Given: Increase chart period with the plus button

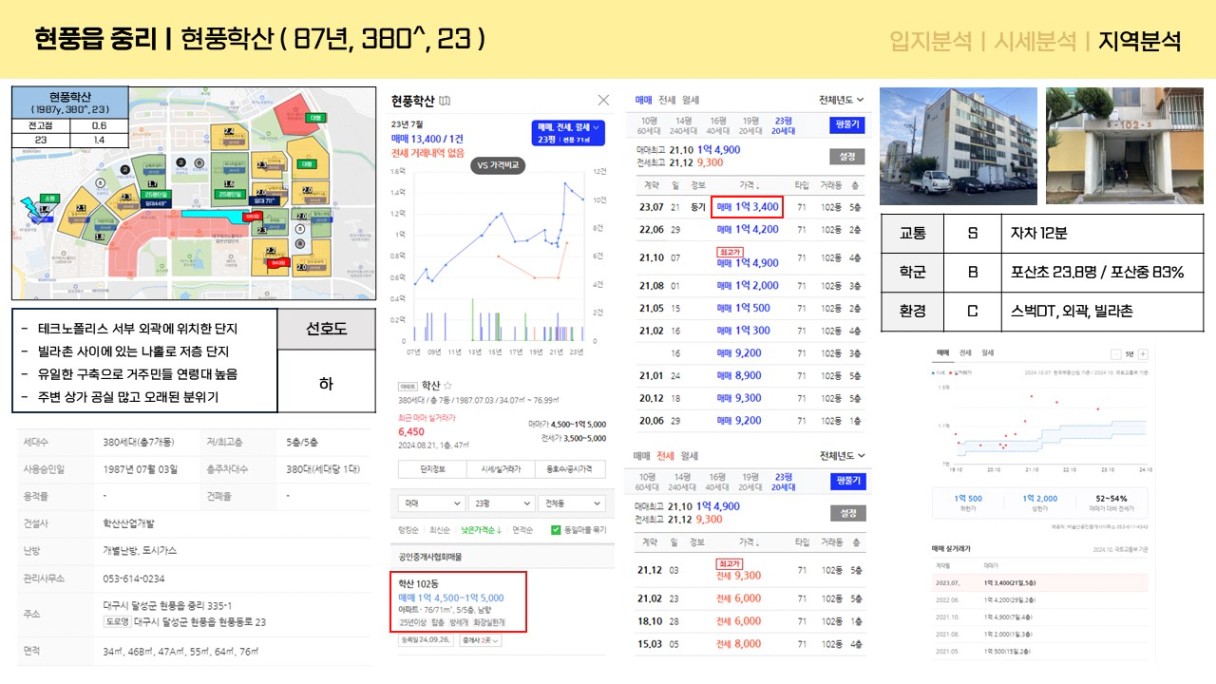Looking at the screenshot, I should click(1143, 354).
